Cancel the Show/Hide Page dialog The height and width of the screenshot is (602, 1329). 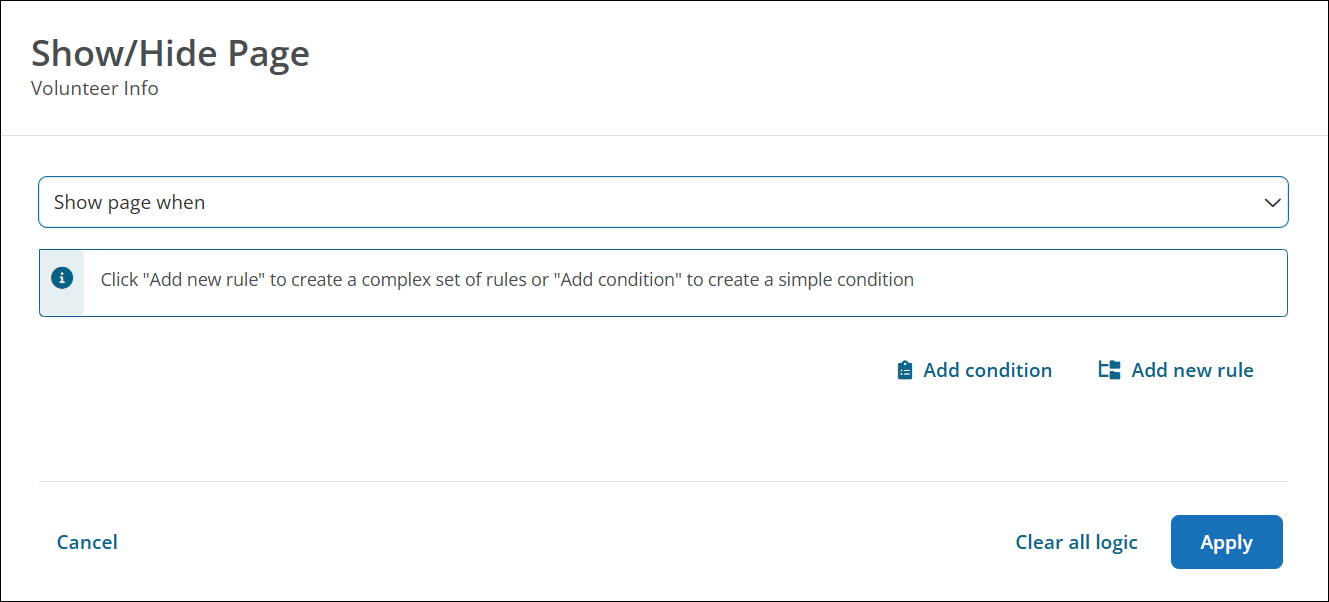tap(87, 542)
